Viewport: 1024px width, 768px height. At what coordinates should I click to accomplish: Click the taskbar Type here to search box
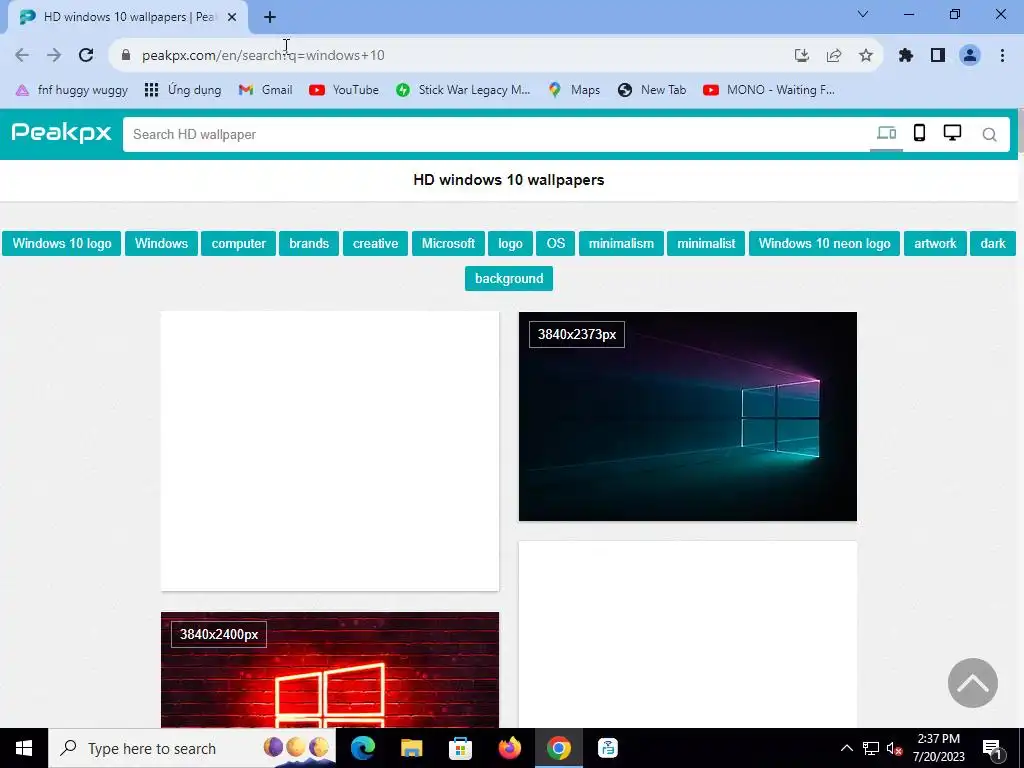[192, 748]
